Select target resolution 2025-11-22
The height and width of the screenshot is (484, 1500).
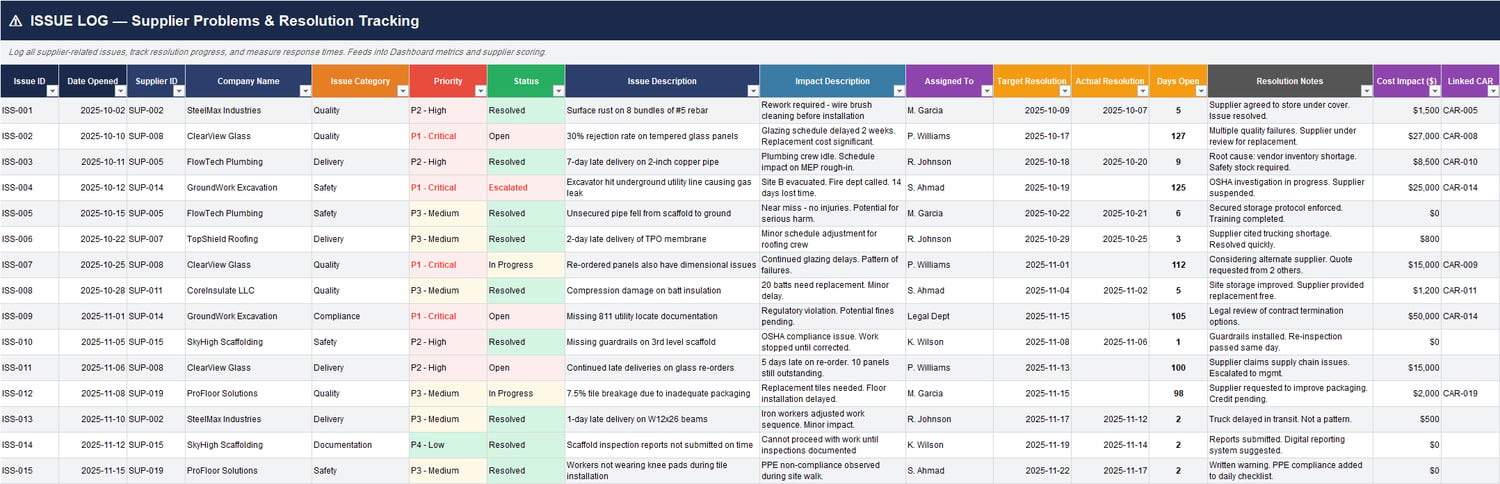click(1032, 470)
